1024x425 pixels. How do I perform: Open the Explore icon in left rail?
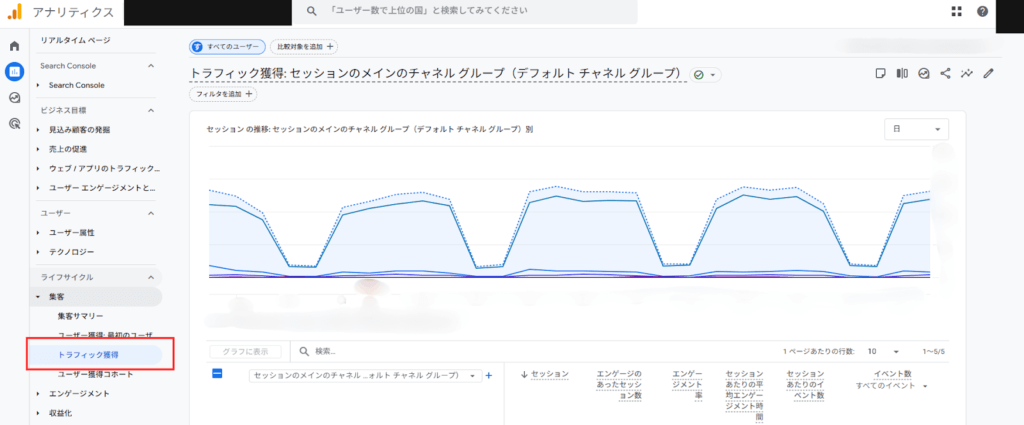click(14, 97)
